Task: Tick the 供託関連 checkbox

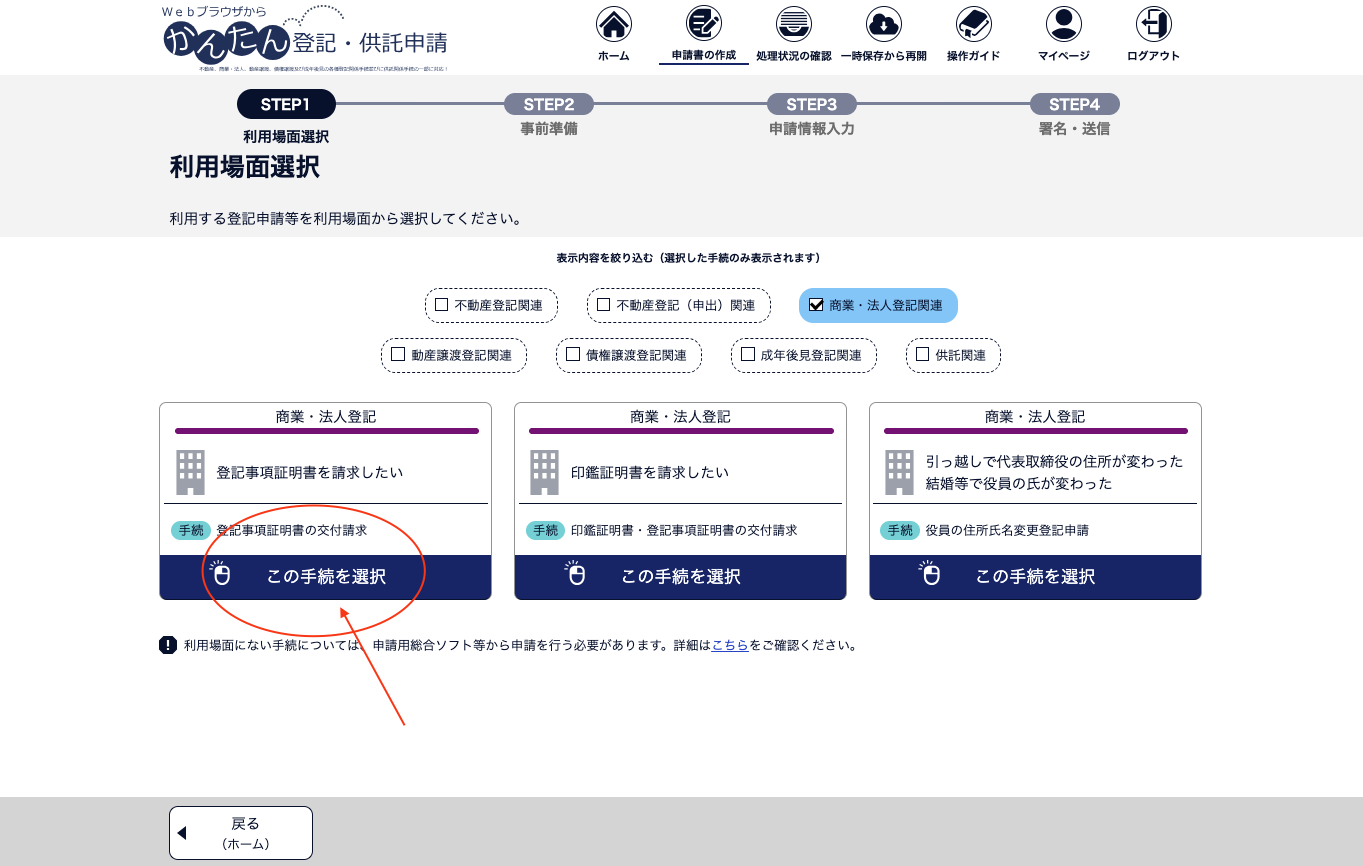Action: click(x=922, y=354)
